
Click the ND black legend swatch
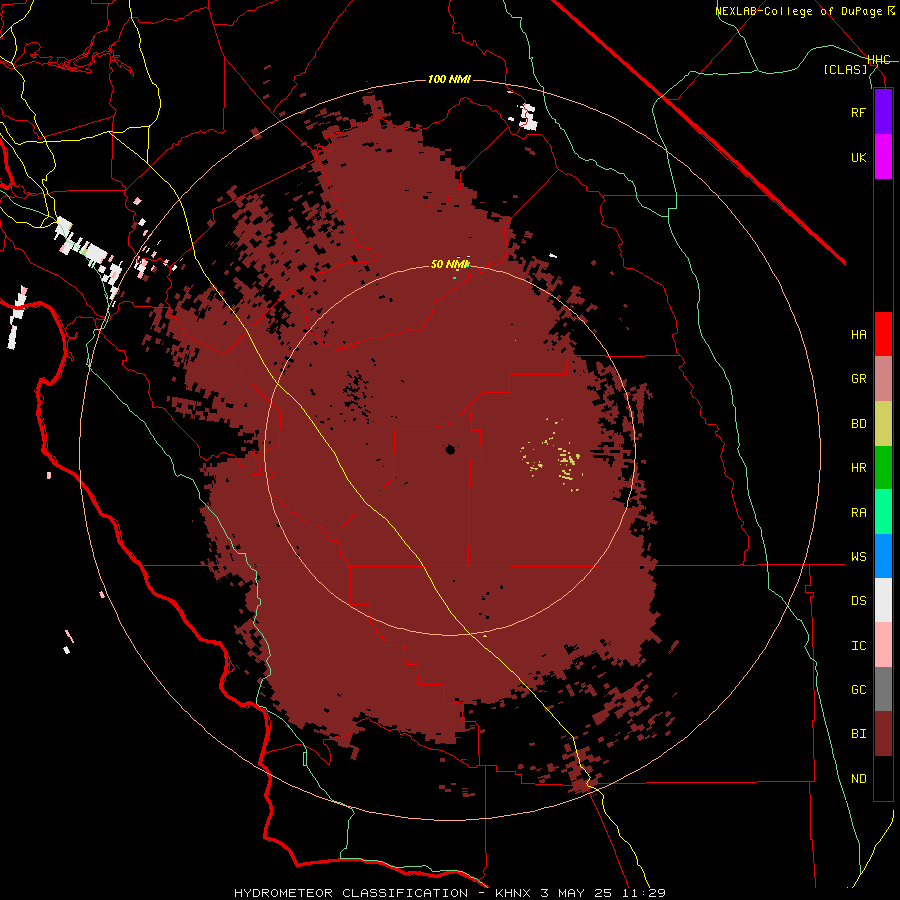883,778
